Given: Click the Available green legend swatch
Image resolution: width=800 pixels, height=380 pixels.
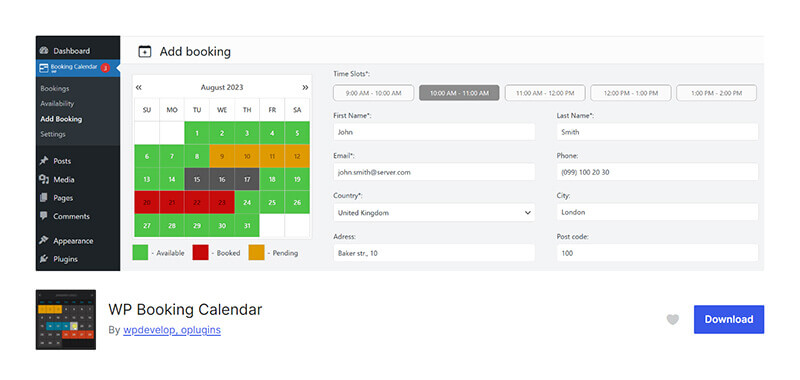Looking at the screenshot, I should pyautogui.click(x=140, y=252).
